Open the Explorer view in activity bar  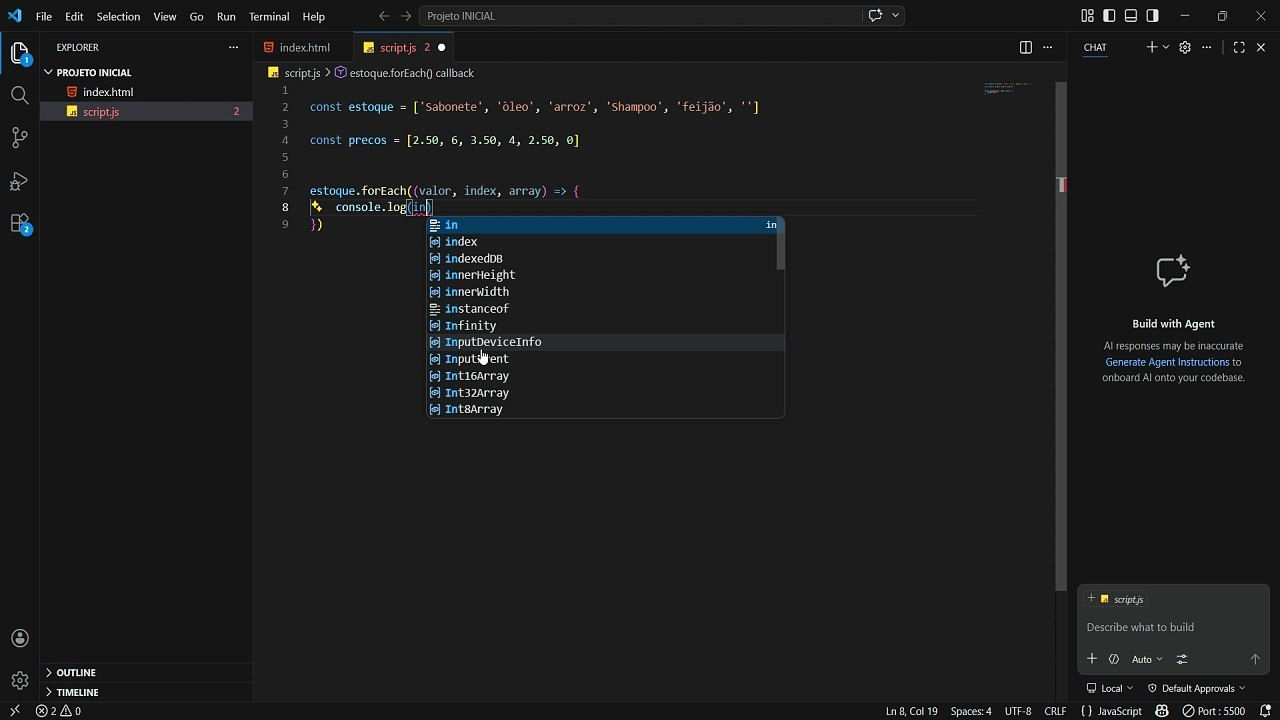tap(20, 54)
